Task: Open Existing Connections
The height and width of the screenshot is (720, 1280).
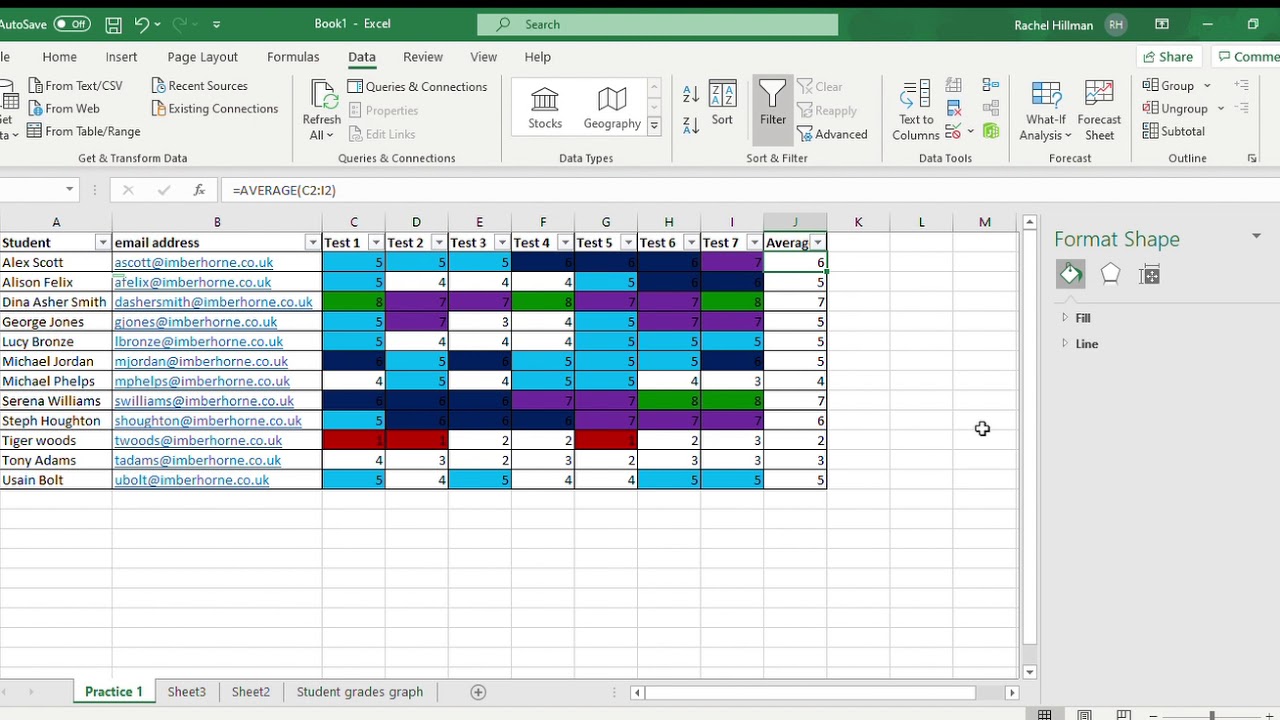Action: tap(215, 108)
